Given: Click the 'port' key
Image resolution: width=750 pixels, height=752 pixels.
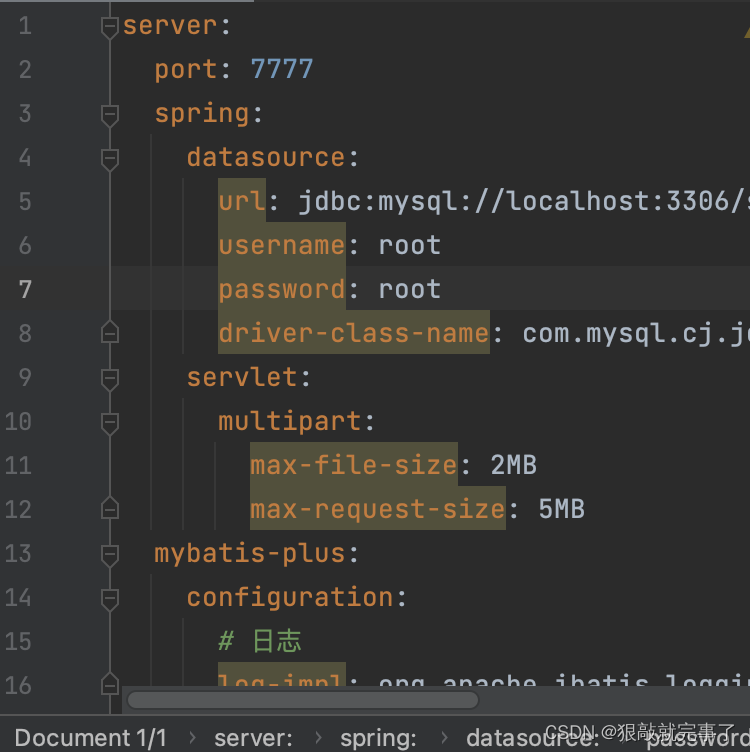Looking at the screenshot, I should point(186,70).
